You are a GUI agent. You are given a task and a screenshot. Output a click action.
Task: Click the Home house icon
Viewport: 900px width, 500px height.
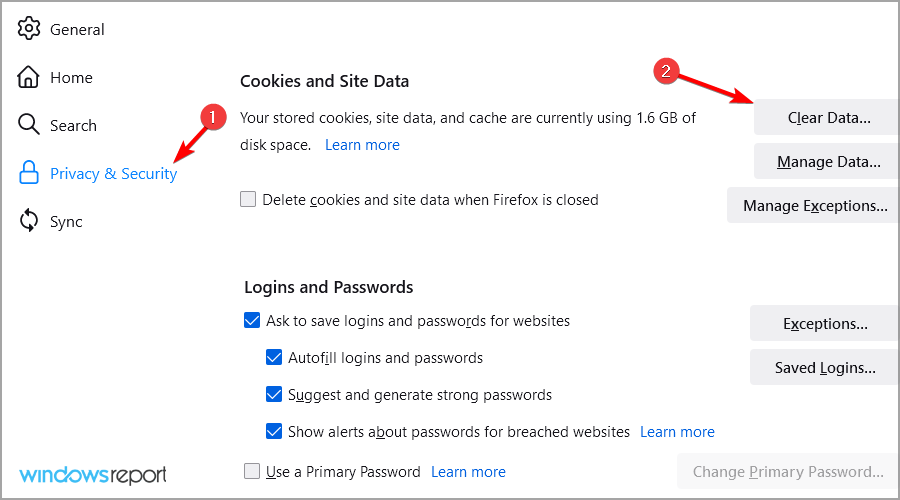pyautogui.click(x=29, y=77)
